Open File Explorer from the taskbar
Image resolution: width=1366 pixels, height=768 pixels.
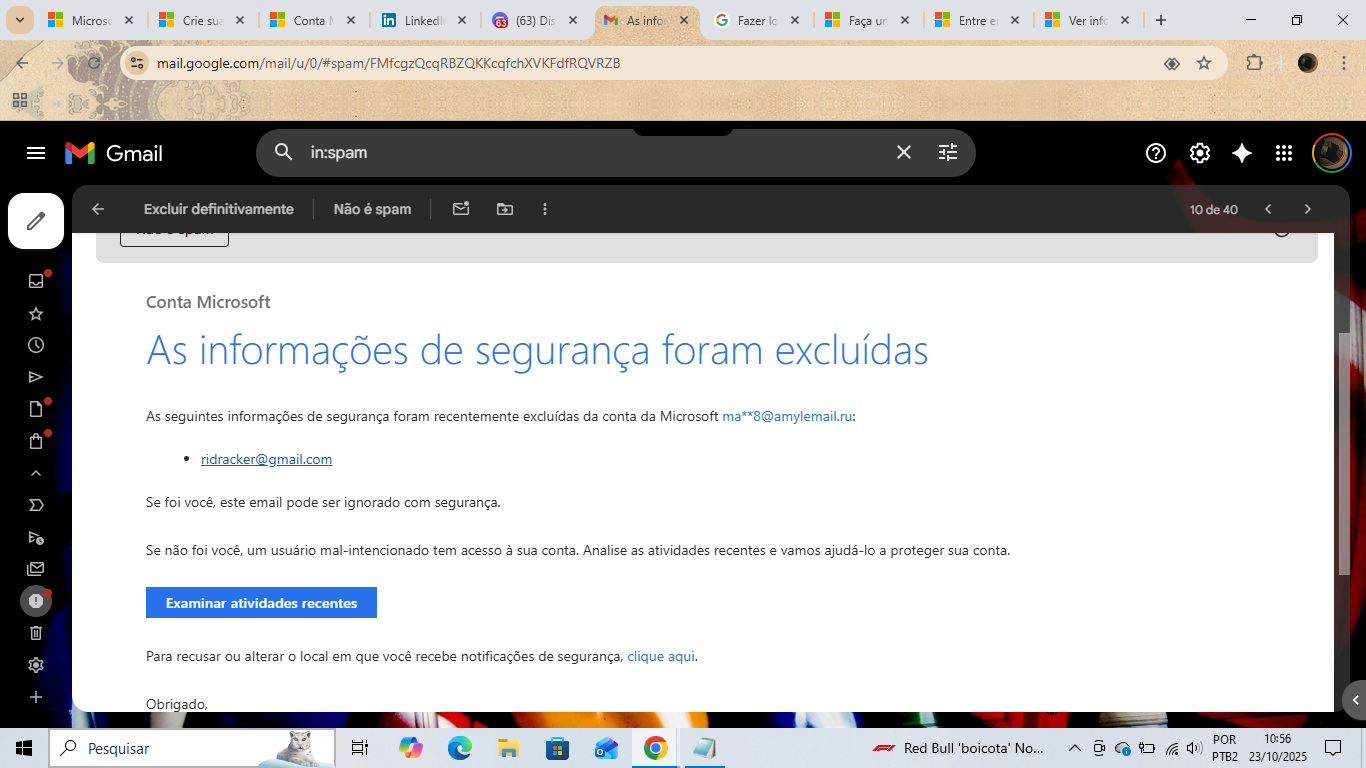coord(508,748)
